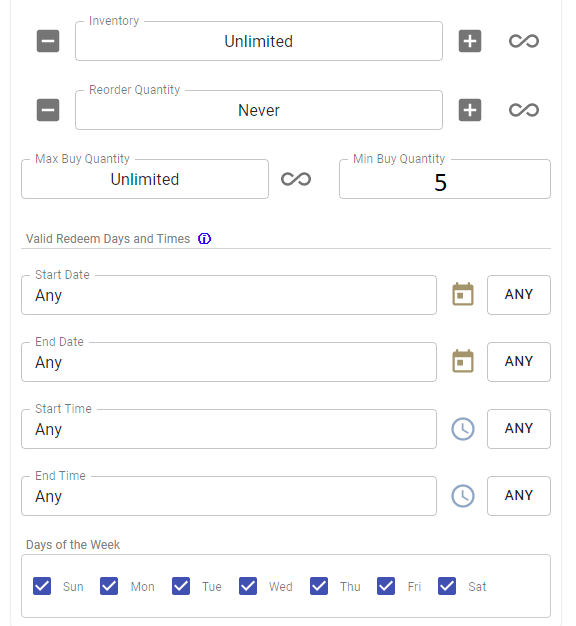Image resolution: width=576 pixels, height=626 pixels.
Task: Set Inventory to unlimited via infinity icon
Action: click(x=524, y=41)
